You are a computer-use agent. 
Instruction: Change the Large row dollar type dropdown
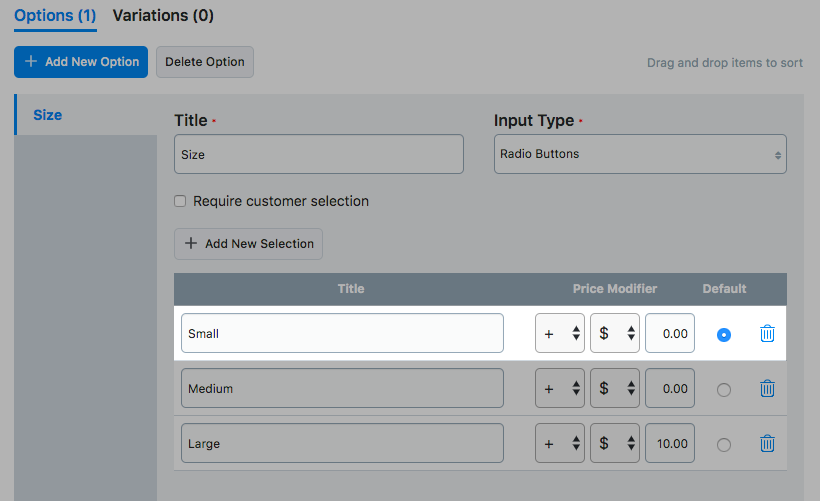pyautogui.click(x=615, y=444)
